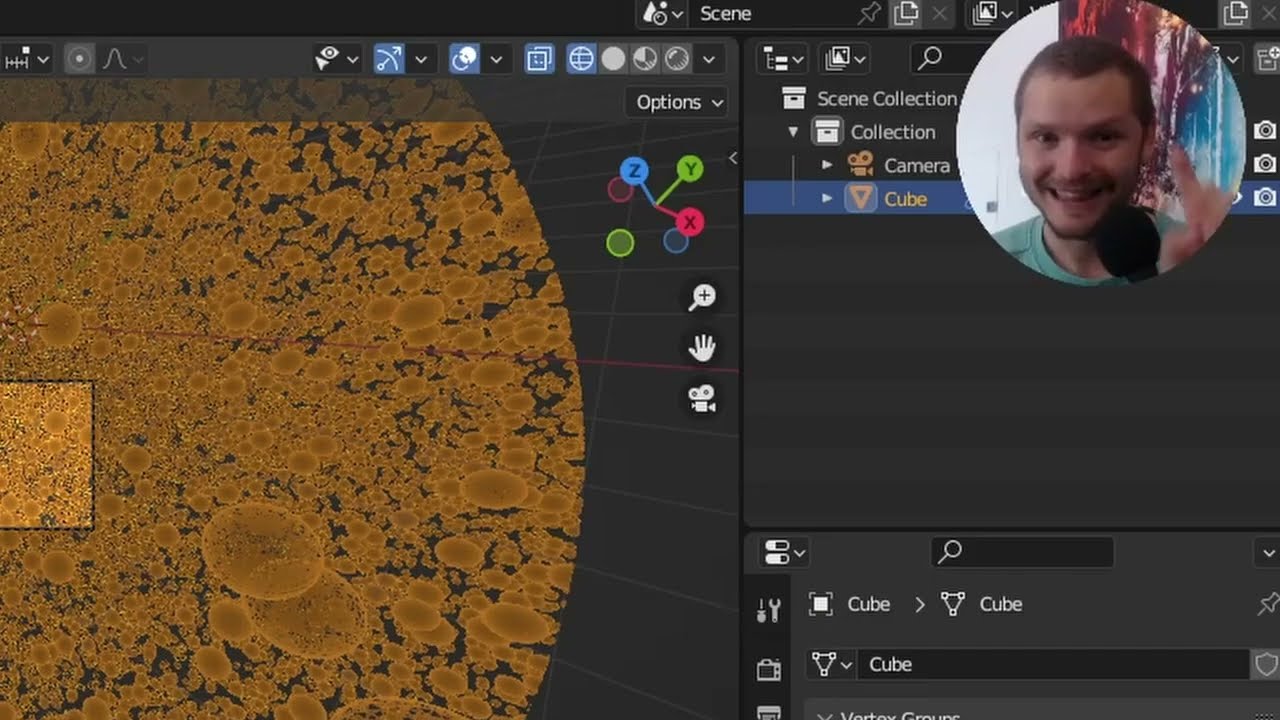
Task: Delete the scene with the X button
Action: point(939,14)
